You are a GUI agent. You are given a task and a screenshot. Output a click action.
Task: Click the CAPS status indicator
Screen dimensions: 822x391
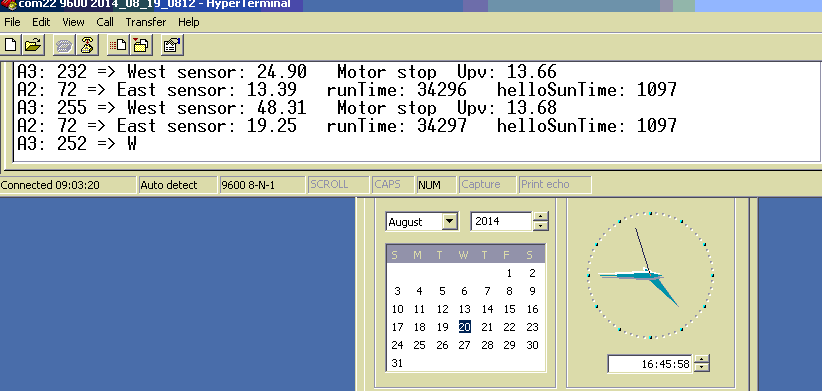393,185
